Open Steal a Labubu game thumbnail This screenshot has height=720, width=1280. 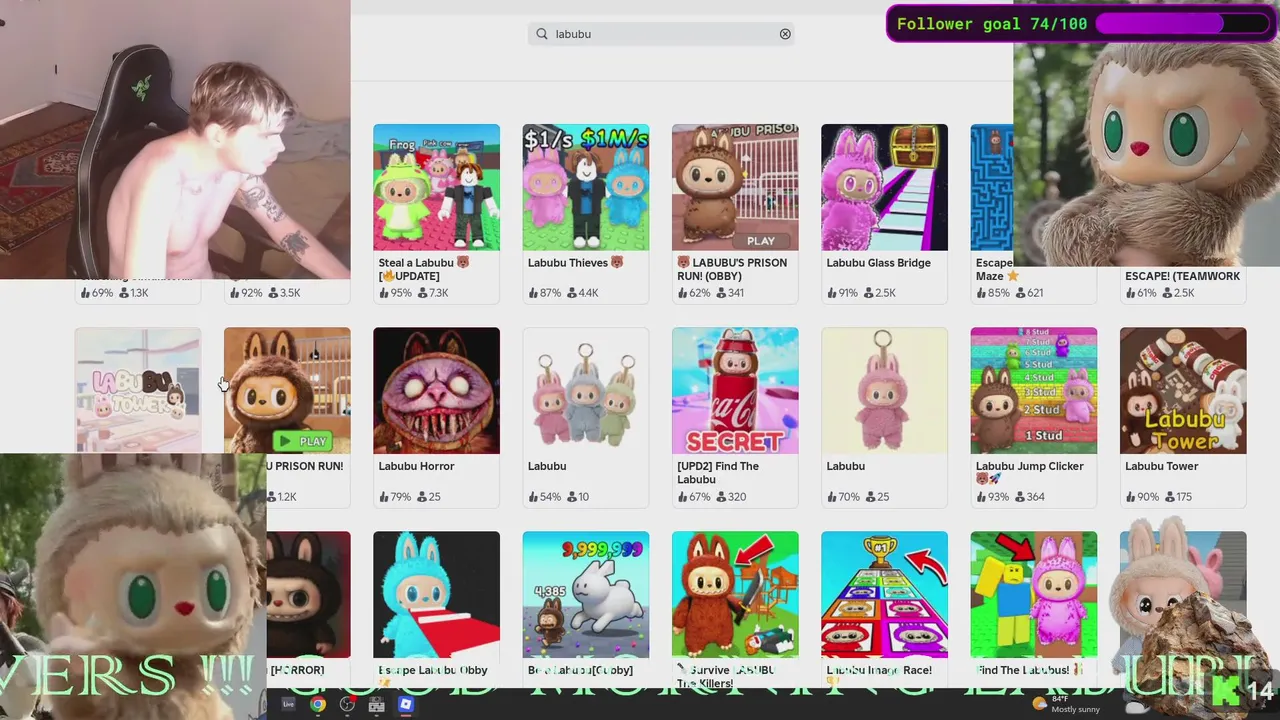coord(436,187)
